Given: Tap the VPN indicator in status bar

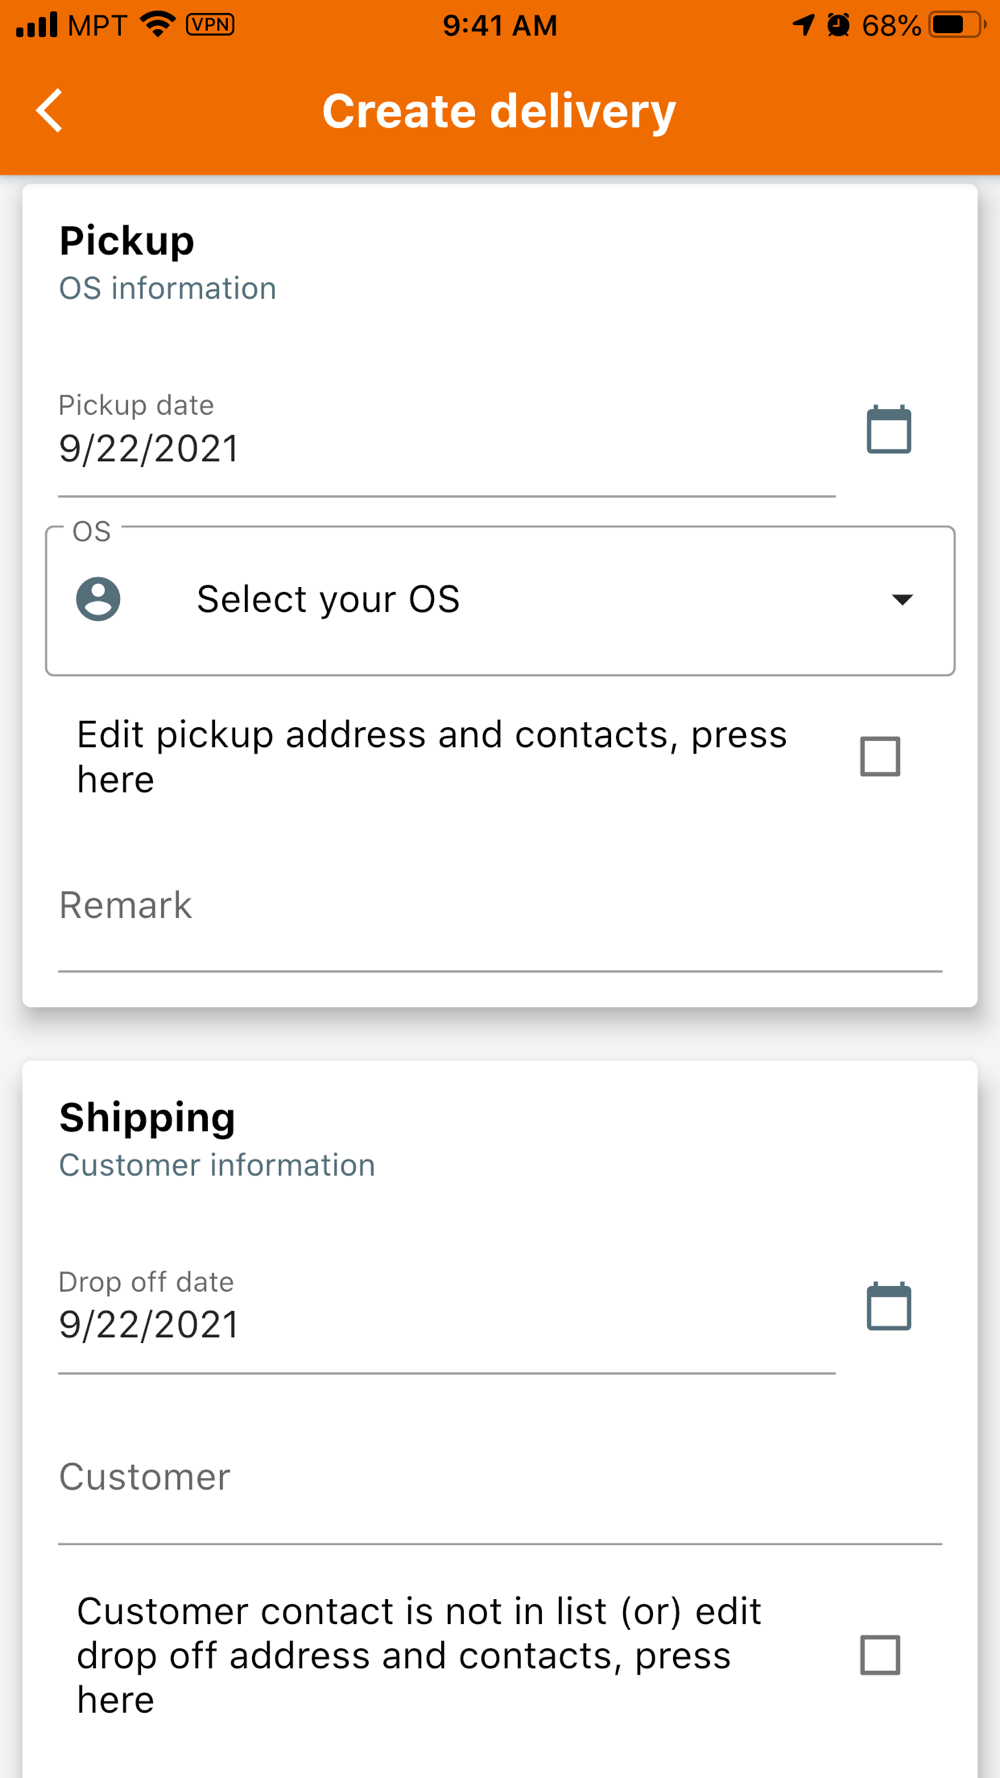Looking at the screenshot, I should [210, 24].
